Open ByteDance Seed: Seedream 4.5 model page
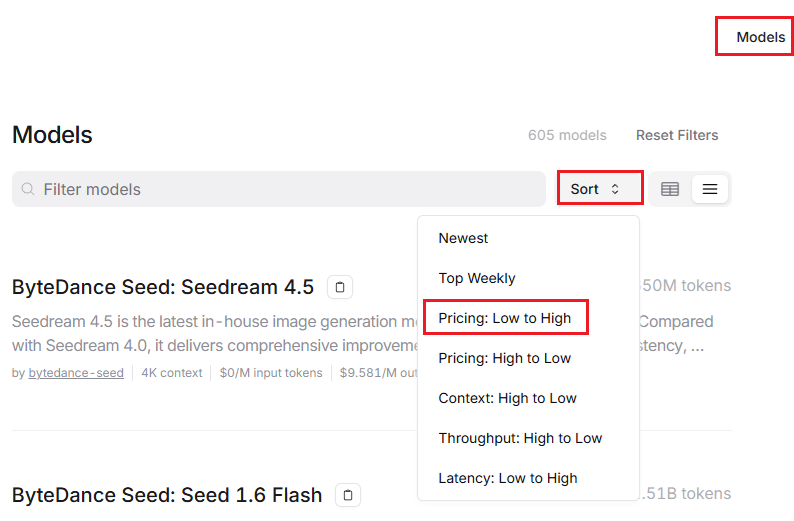 click(163, 287)
